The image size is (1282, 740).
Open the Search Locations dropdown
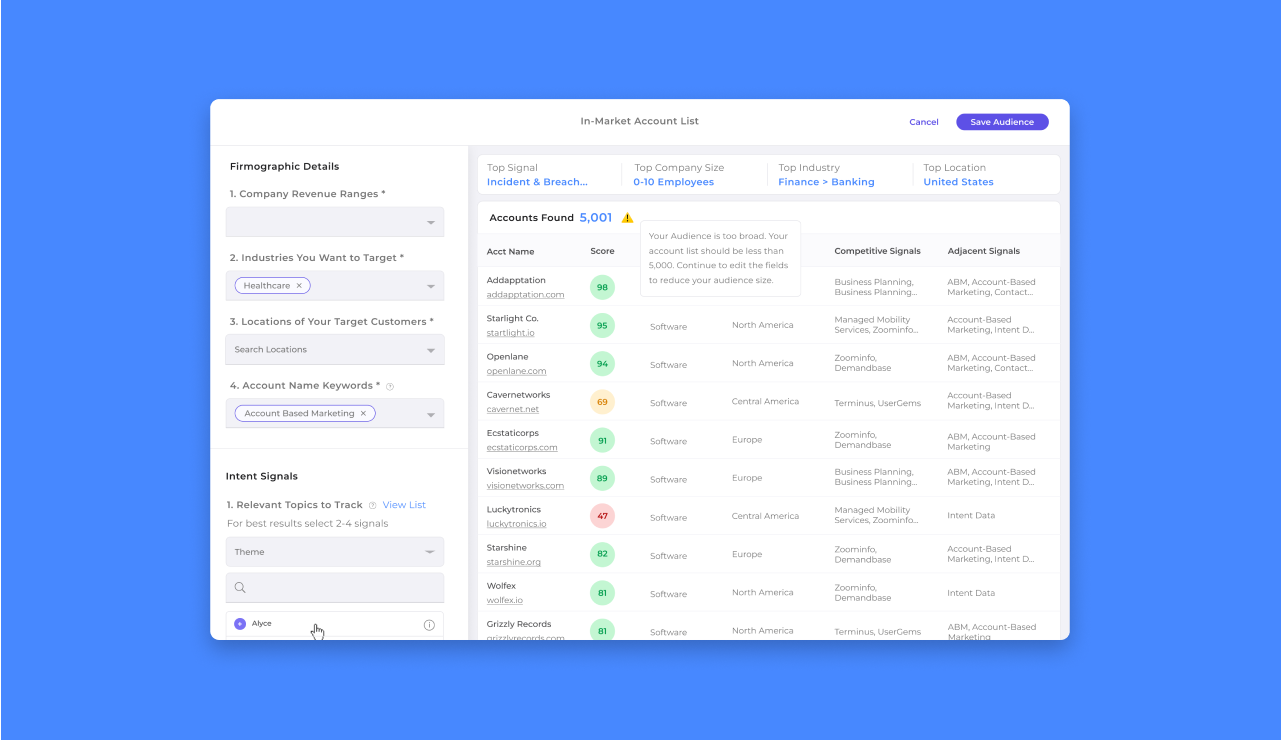click(335, 350)
